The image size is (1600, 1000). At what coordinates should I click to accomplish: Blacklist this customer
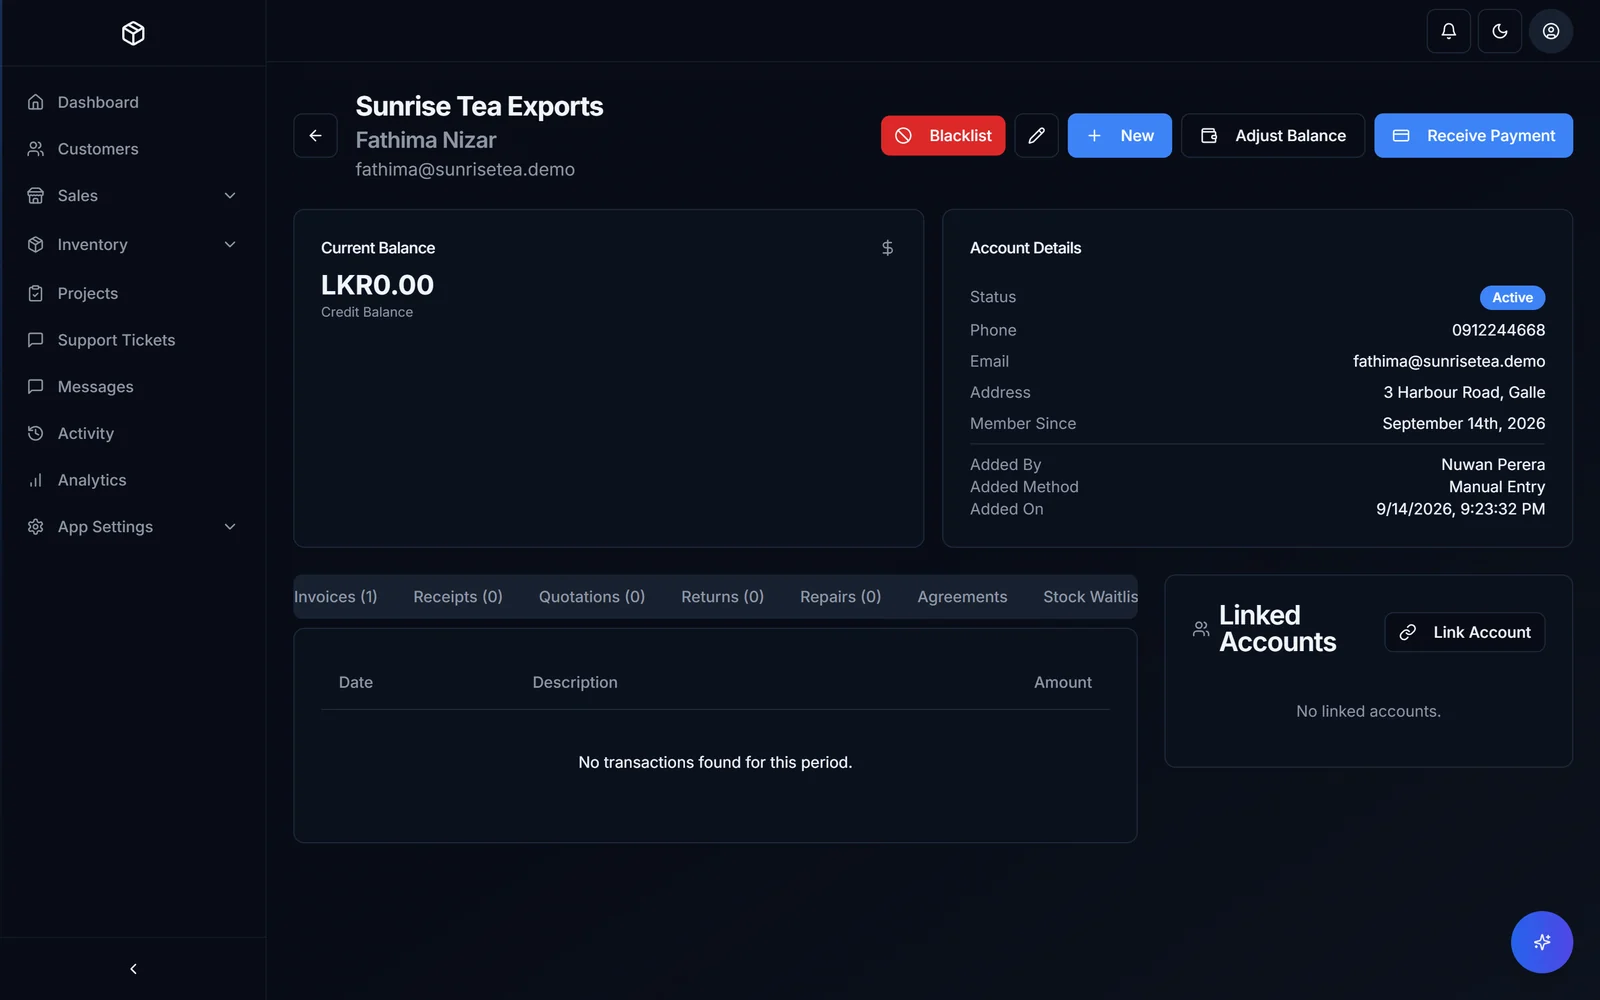coord(942,135)
